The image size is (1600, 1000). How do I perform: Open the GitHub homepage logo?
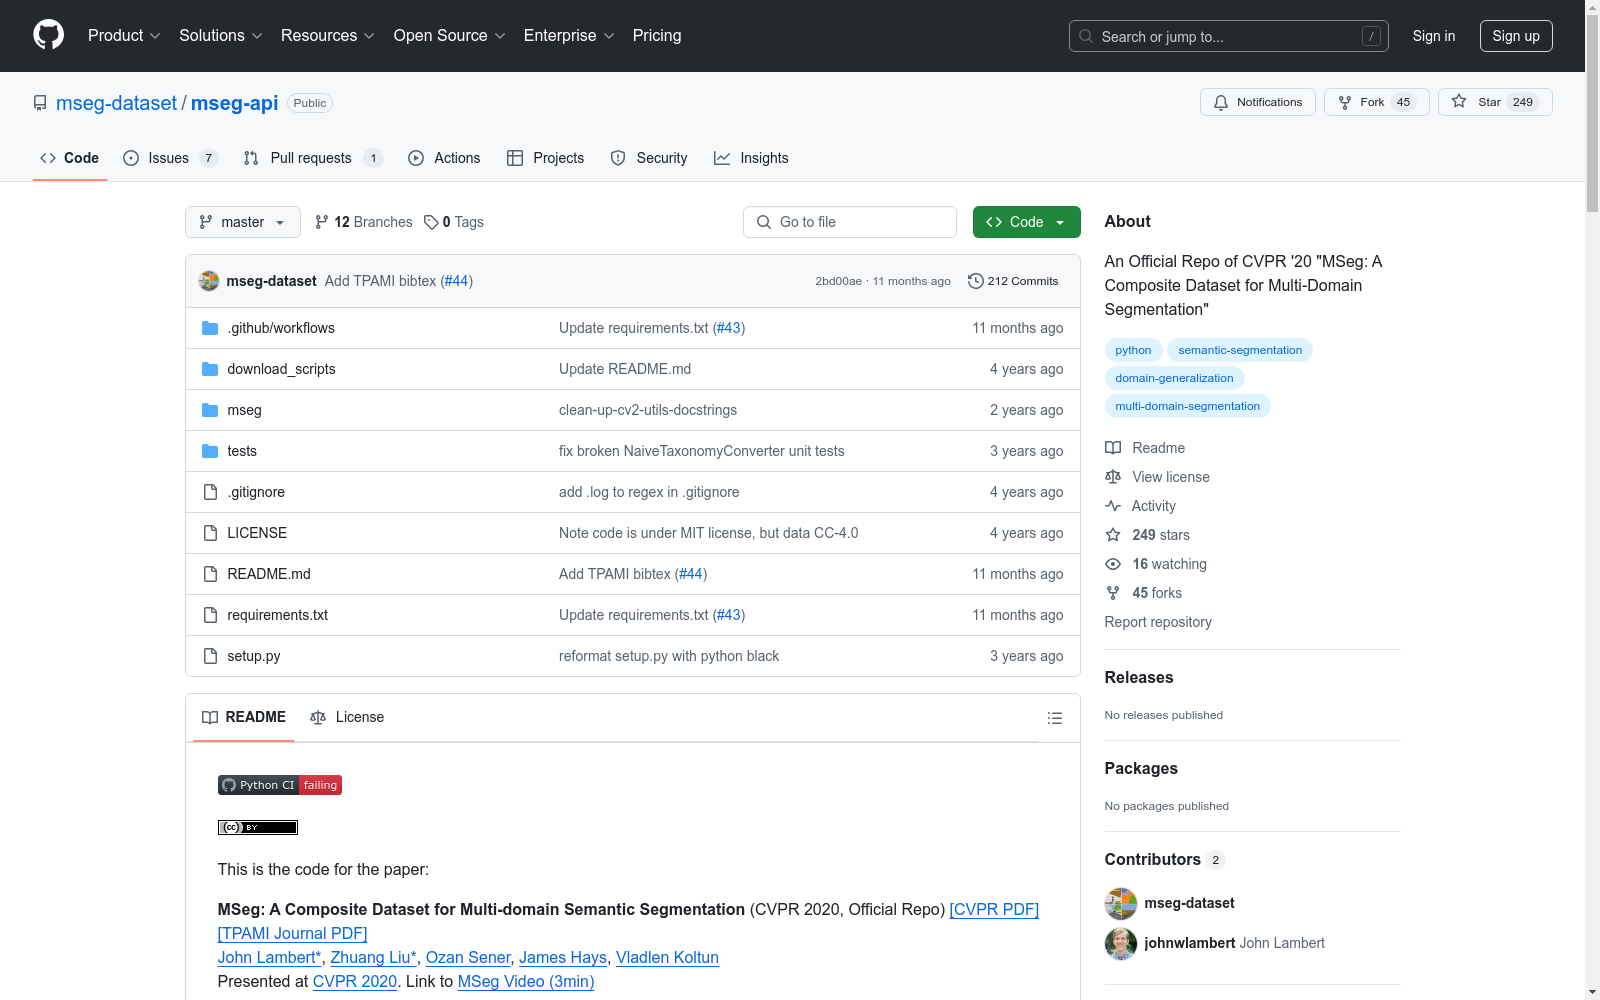click(48, 35)
